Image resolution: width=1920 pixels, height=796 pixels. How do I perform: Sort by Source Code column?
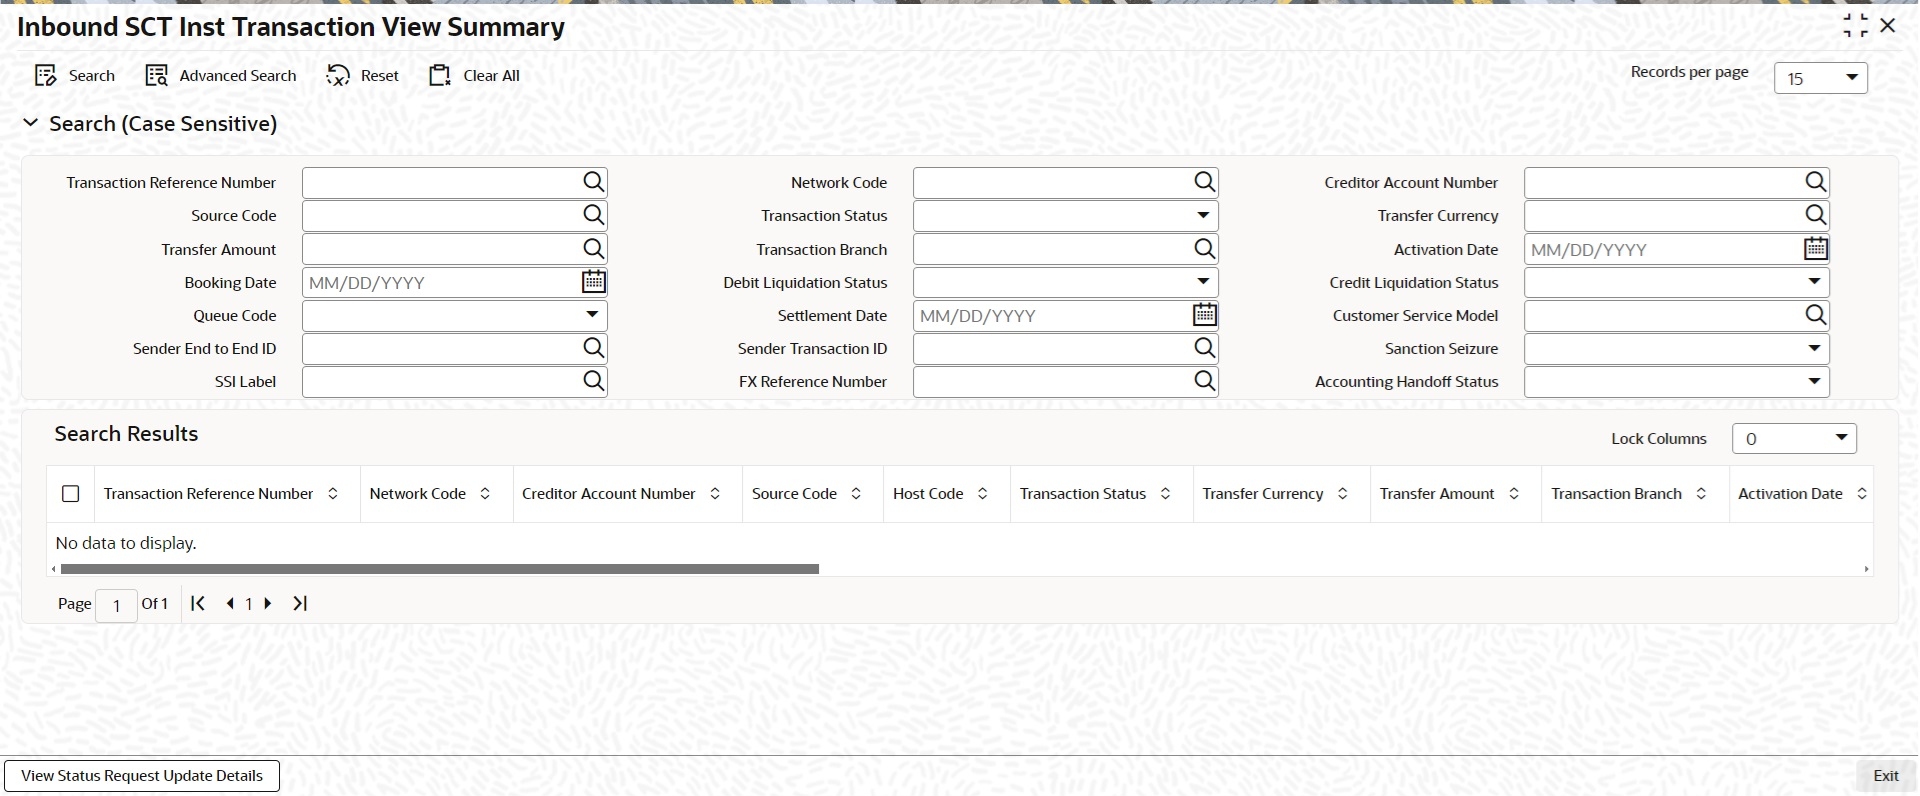point(856,494)
